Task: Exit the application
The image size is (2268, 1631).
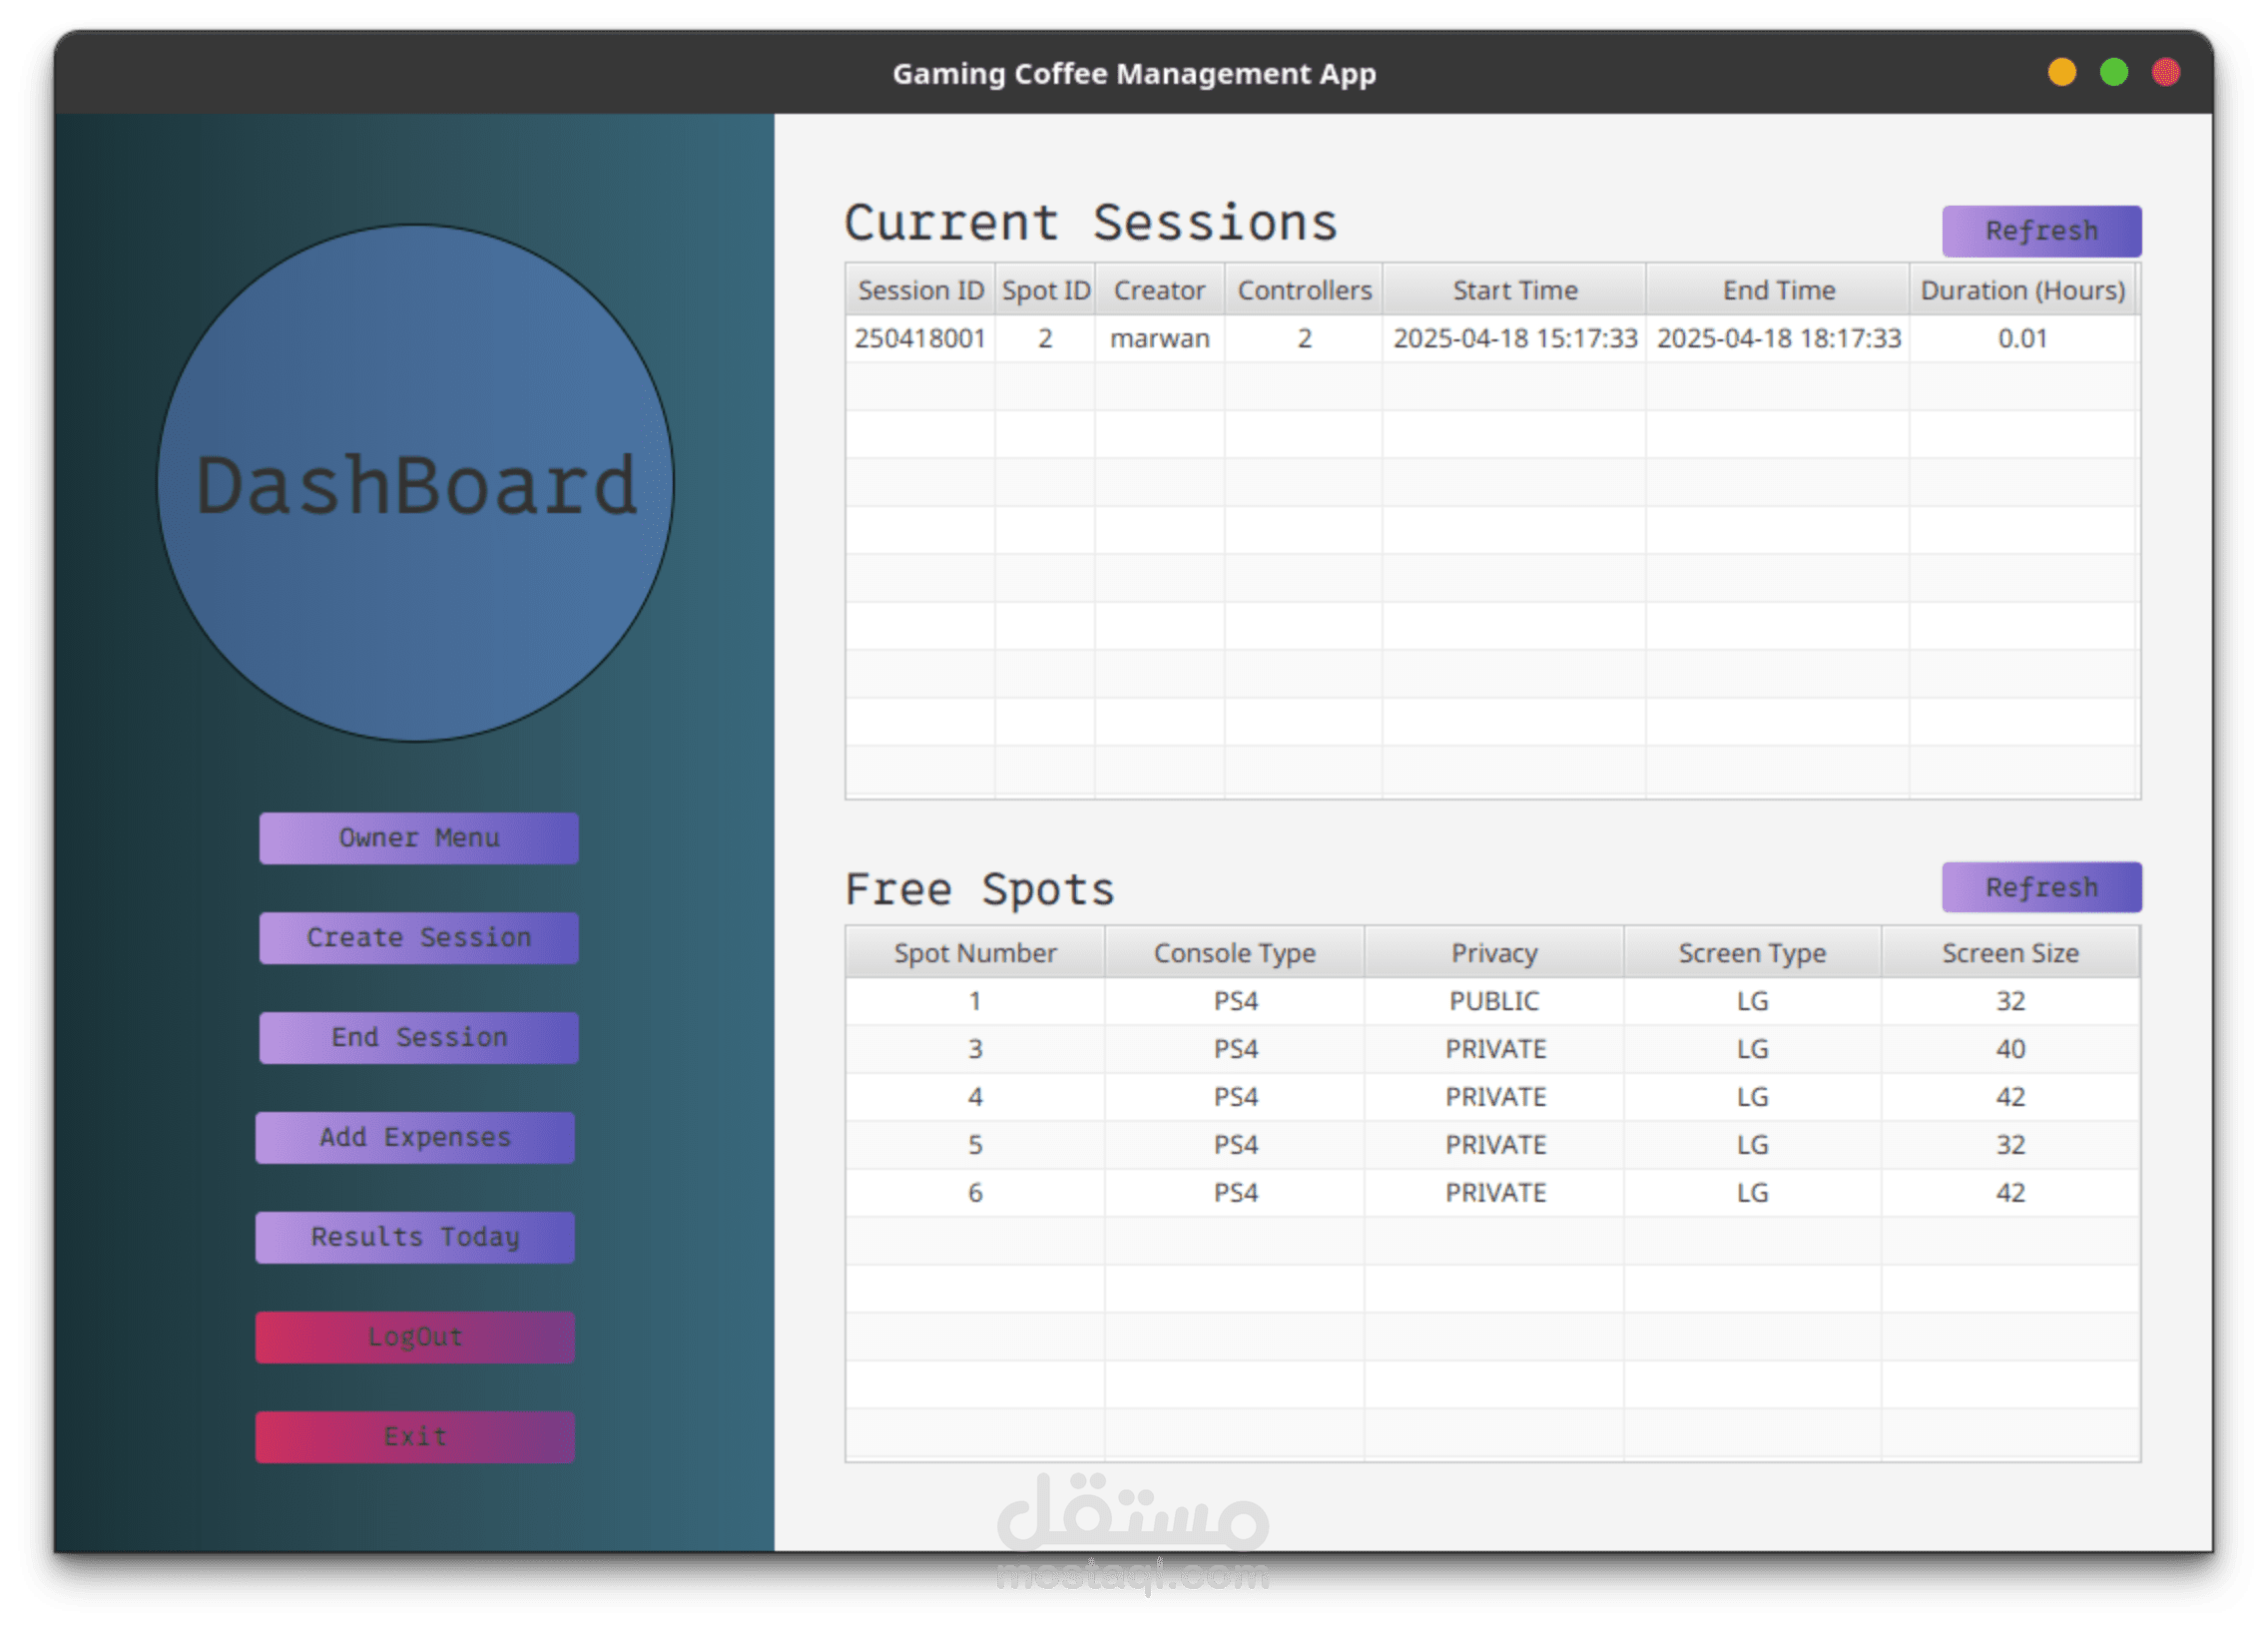Action: click(x=415, y=1437)
